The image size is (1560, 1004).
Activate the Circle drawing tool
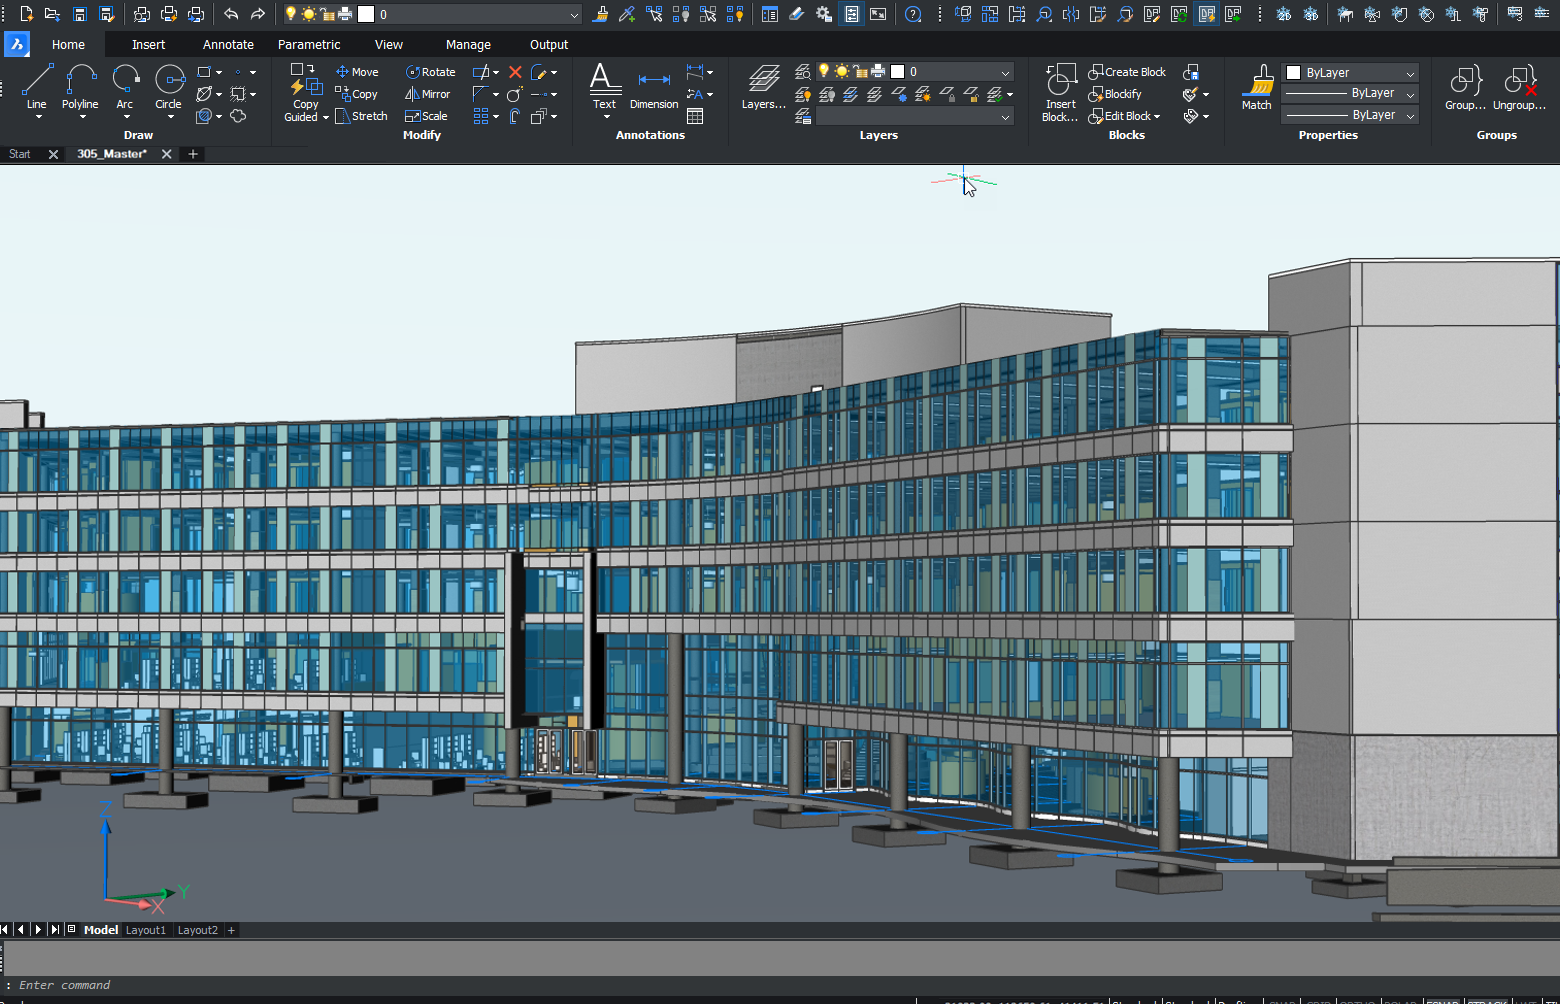coord(168,88)
